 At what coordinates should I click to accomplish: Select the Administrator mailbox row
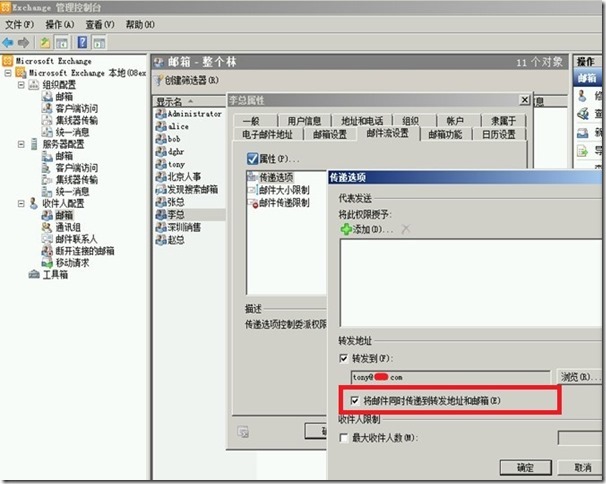coord(189,114)
